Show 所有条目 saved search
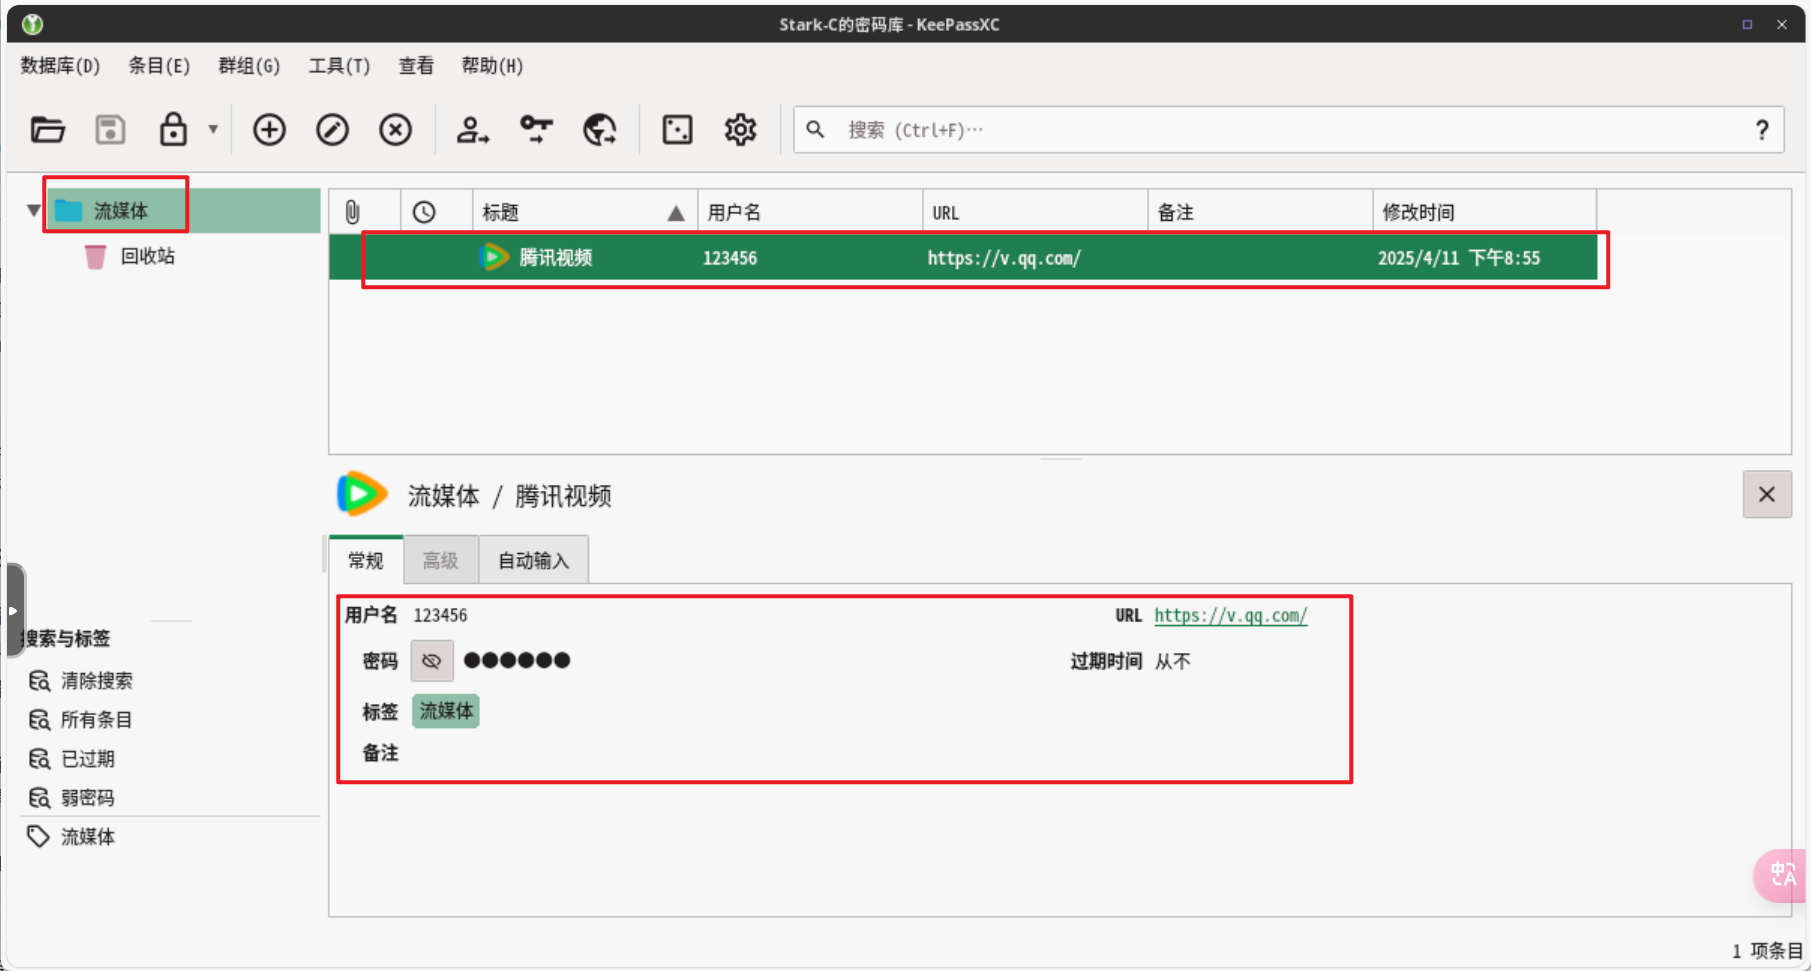 (97, 720)
